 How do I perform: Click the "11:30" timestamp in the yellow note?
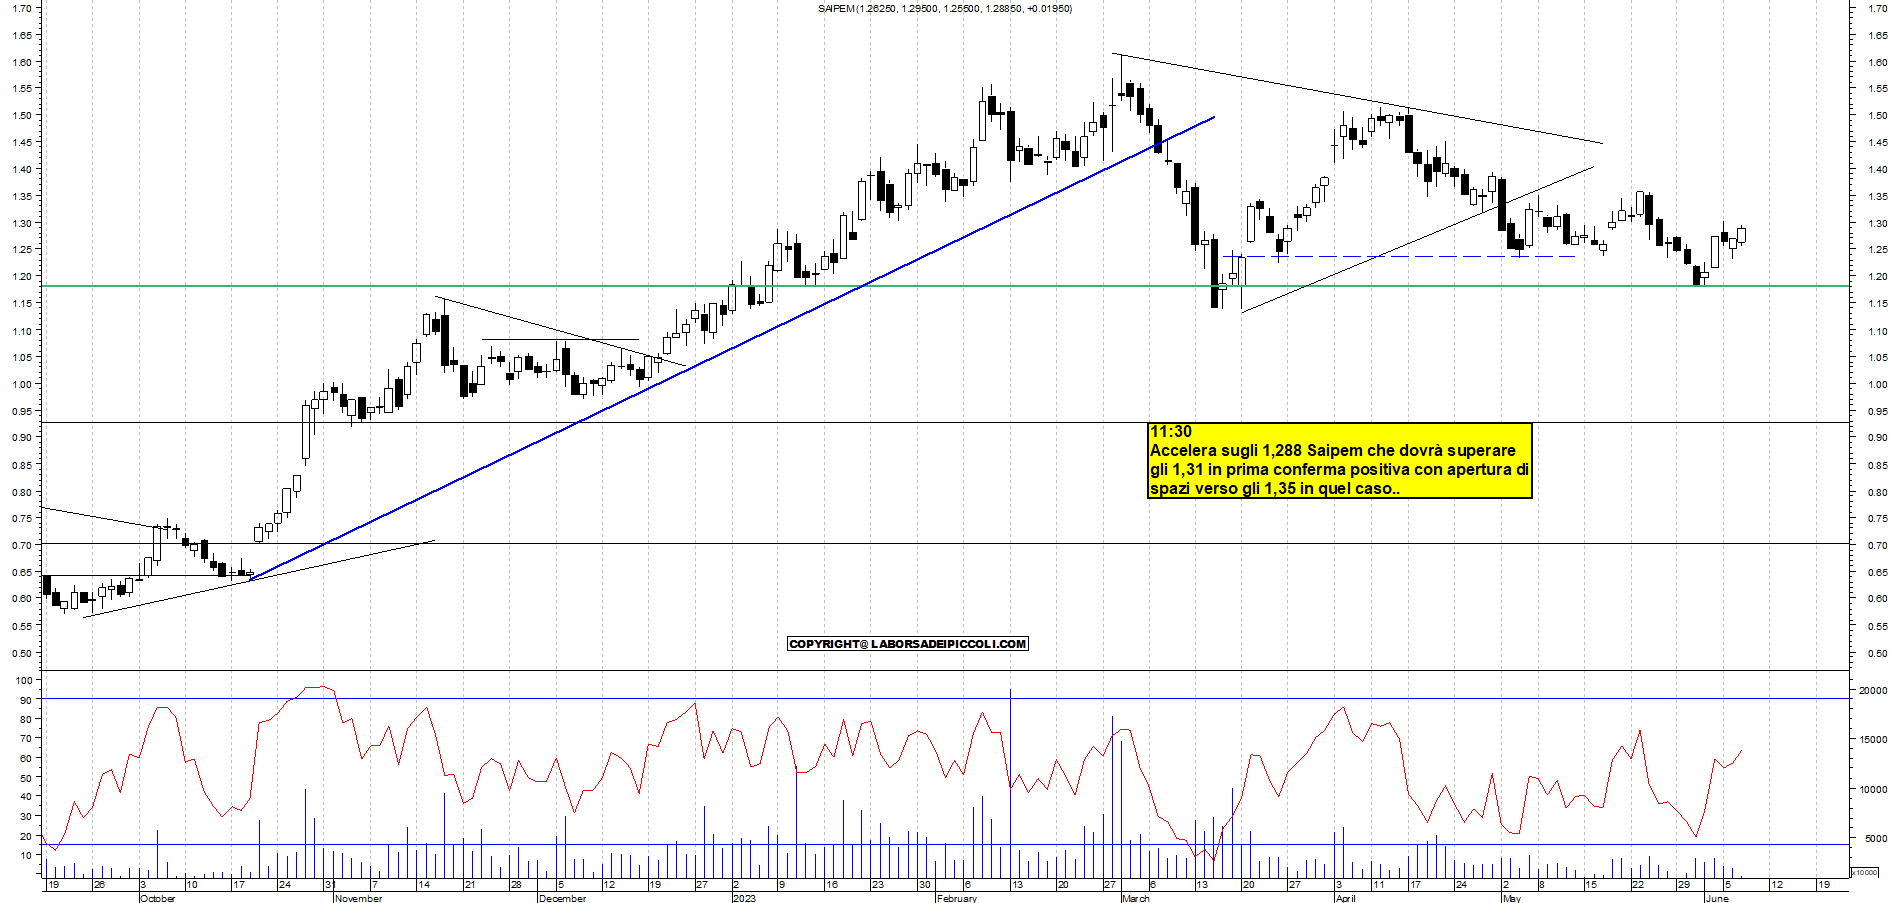click(1171, 432)
